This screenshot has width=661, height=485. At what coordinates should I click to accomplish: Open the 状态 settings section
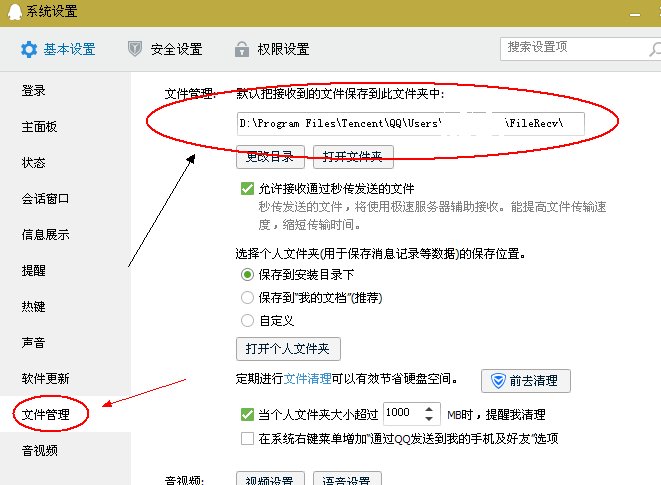(34, 163)
